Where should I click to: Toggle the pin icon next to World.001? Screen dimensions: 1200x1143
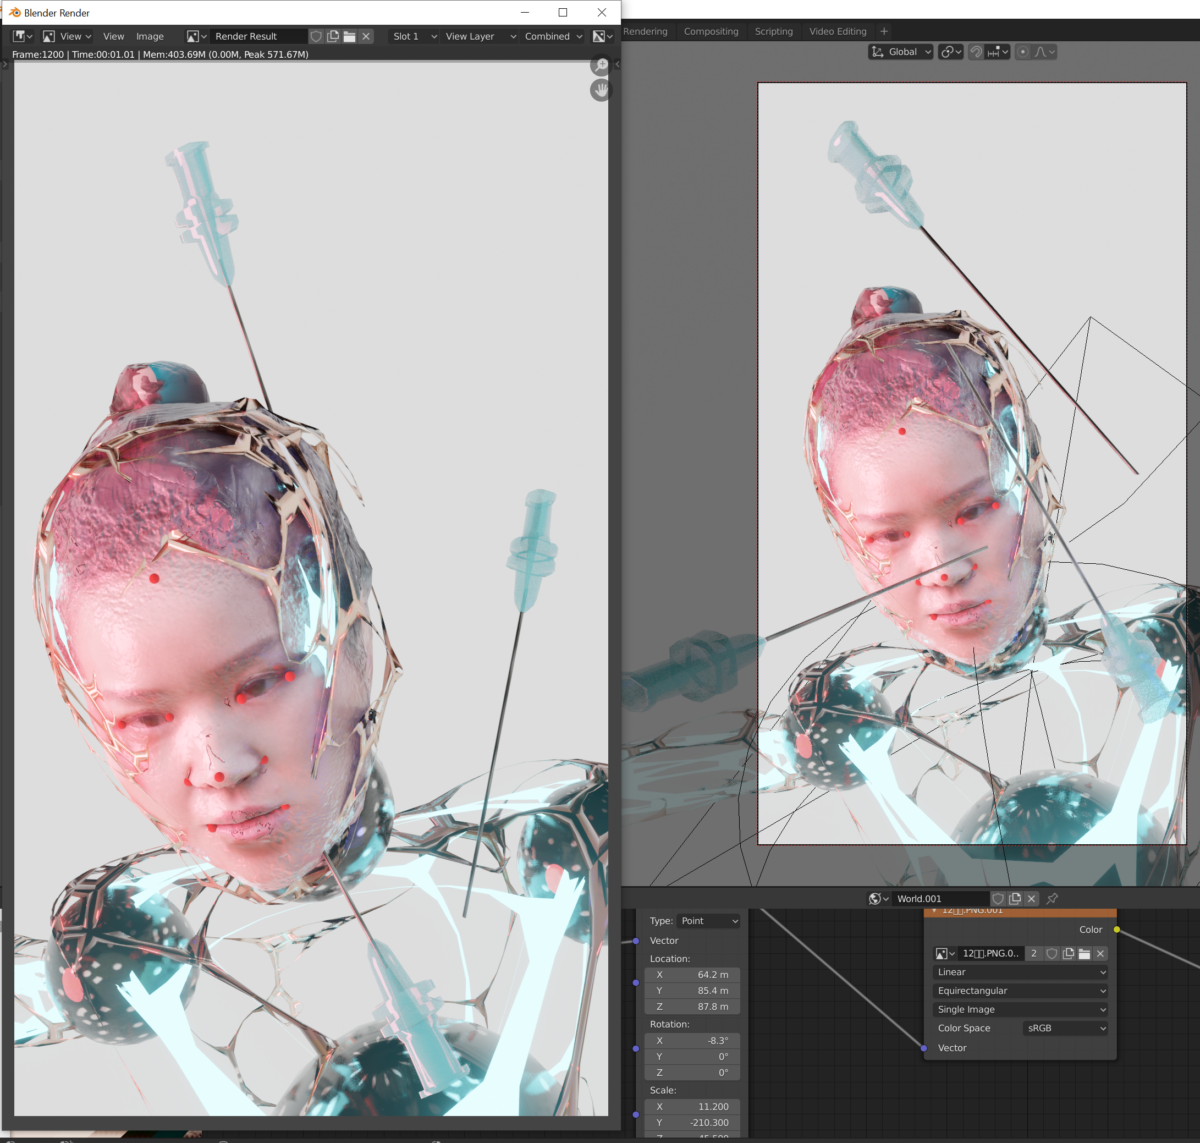(1052, 899)
